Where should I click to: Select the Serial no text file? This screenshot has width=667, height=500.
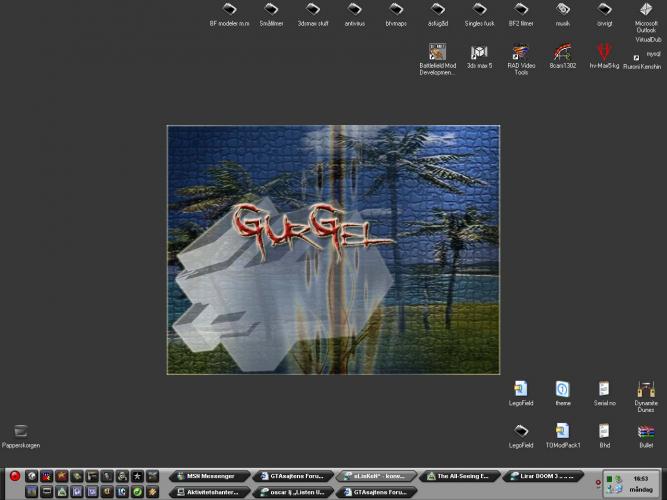pos(604,389)
